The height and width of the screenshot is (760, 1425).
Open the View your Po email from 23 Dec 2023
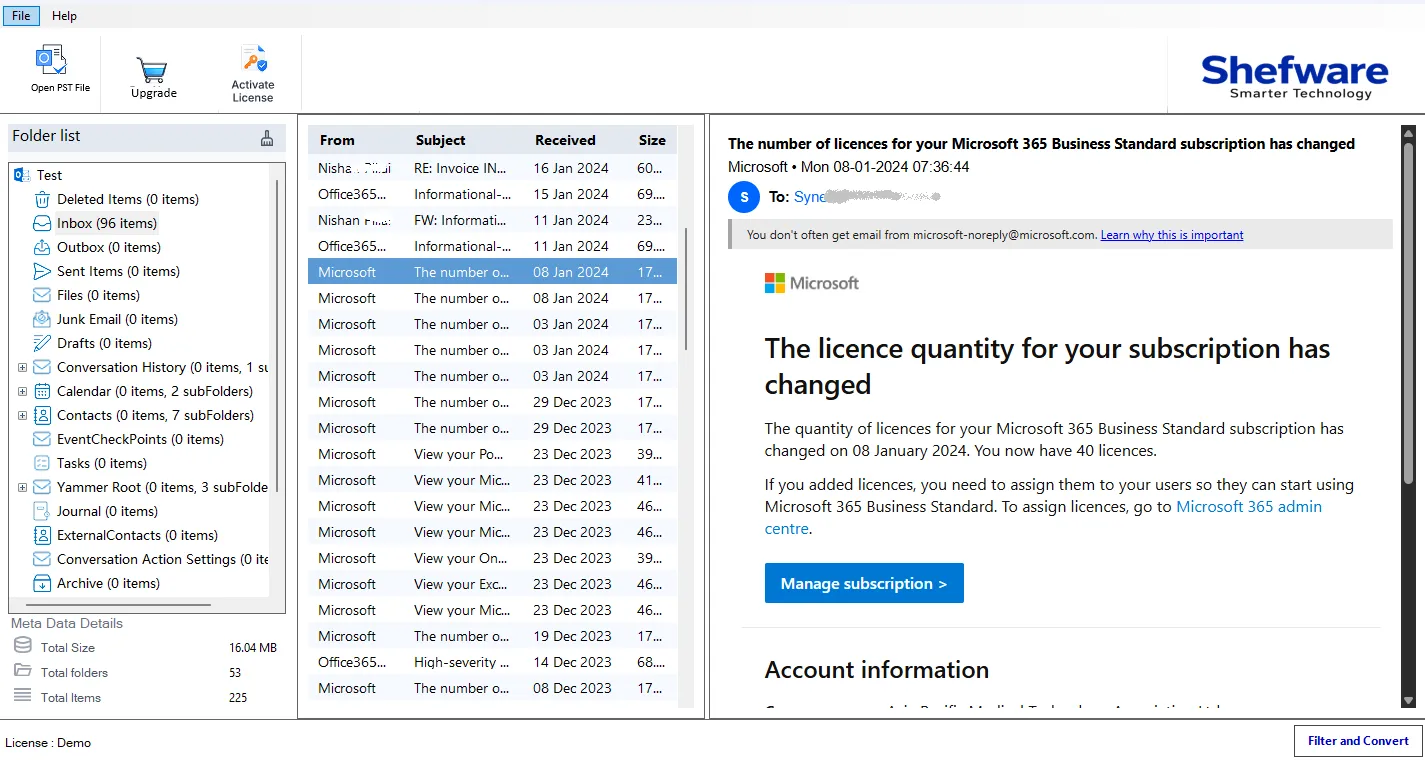click(492, 454)
